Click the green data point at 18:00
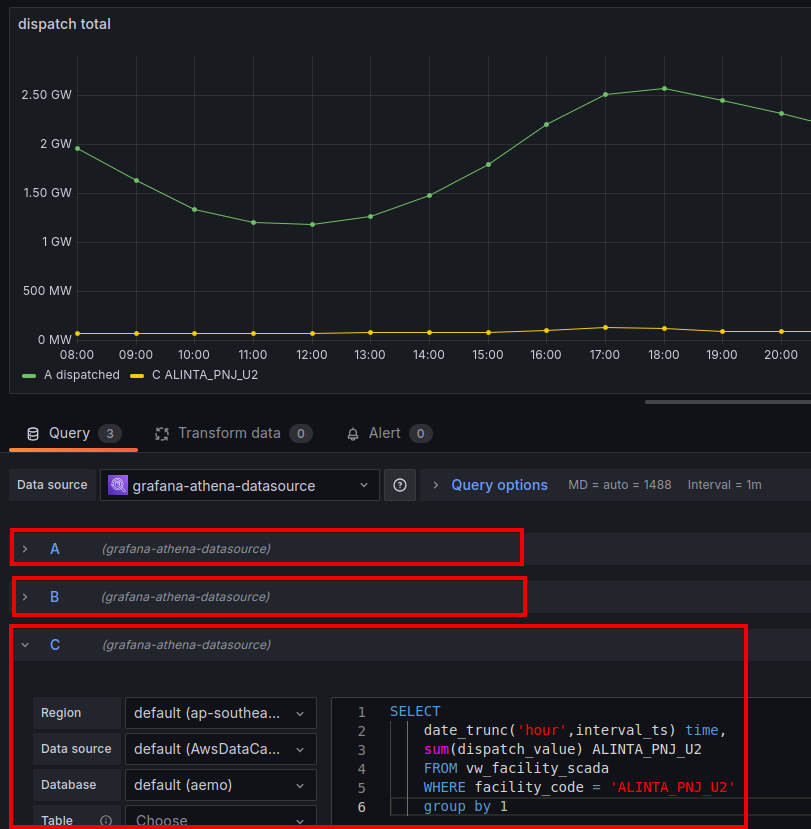Image resolution: width=811 pixels, height=829 pixels. (665, 89)
